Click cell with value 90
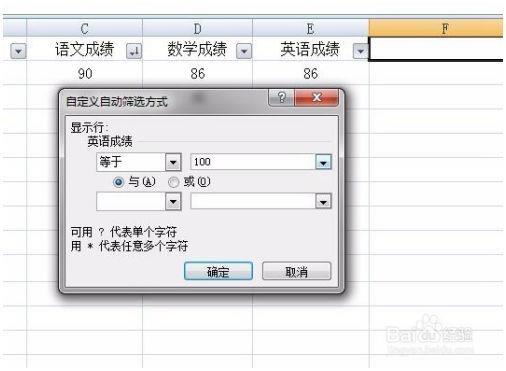The width and height of the screenshot is (506, 371). (84, 73)
